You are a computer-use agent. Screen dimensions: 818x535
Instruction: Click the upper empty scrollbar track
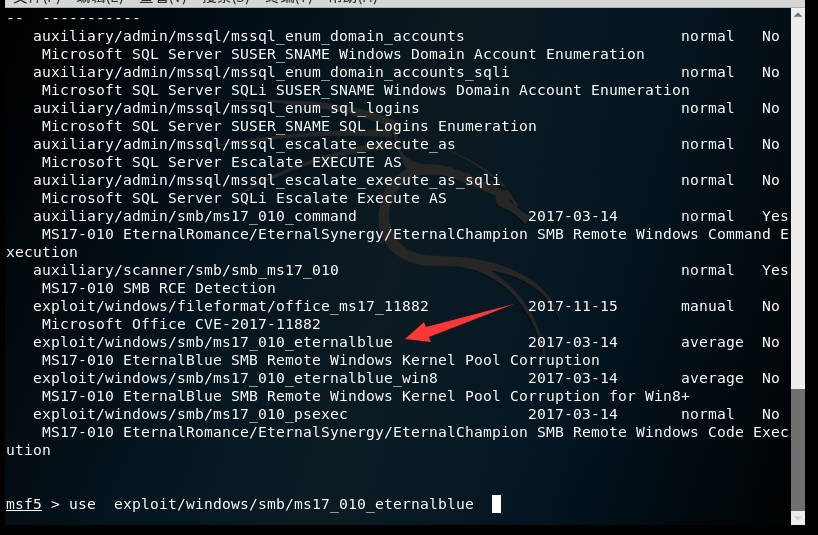pyautogui.click(x=797, y=200)
